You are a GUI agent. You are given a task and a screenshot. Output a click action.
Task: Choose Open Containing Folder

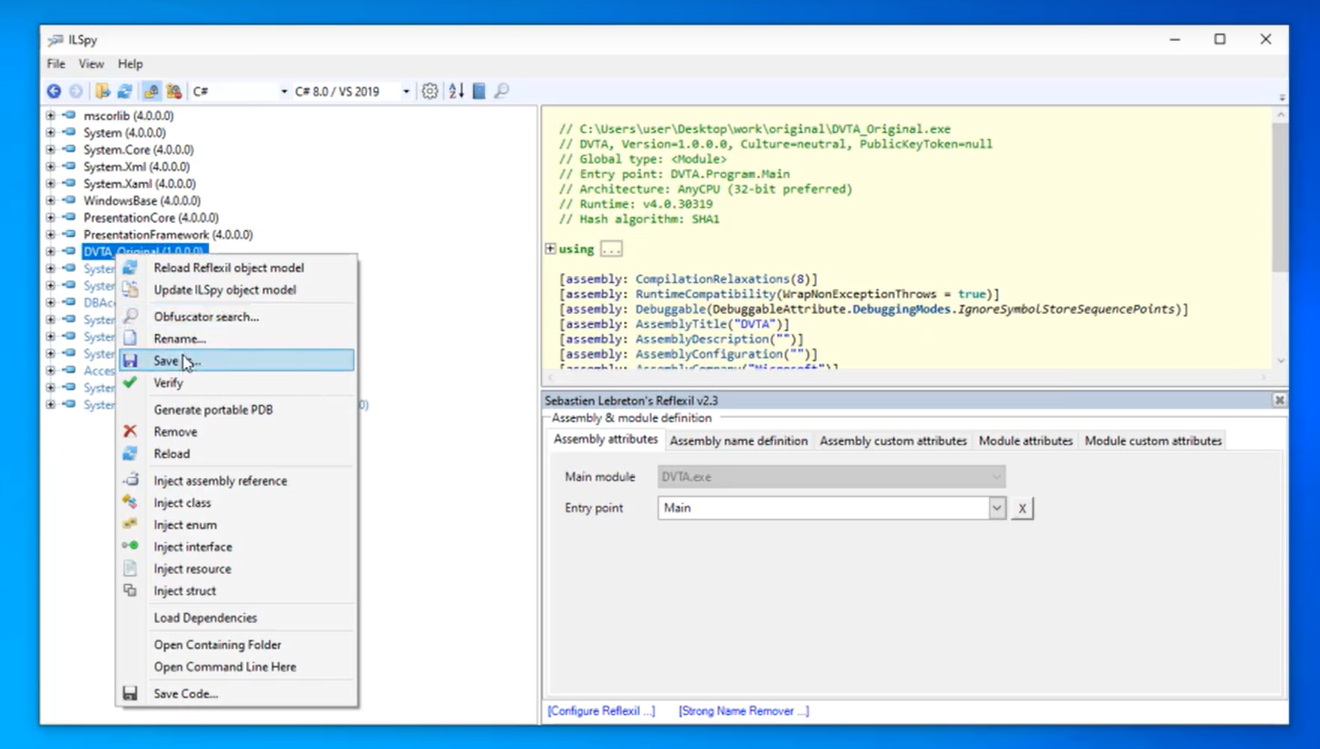coord(236,645)
